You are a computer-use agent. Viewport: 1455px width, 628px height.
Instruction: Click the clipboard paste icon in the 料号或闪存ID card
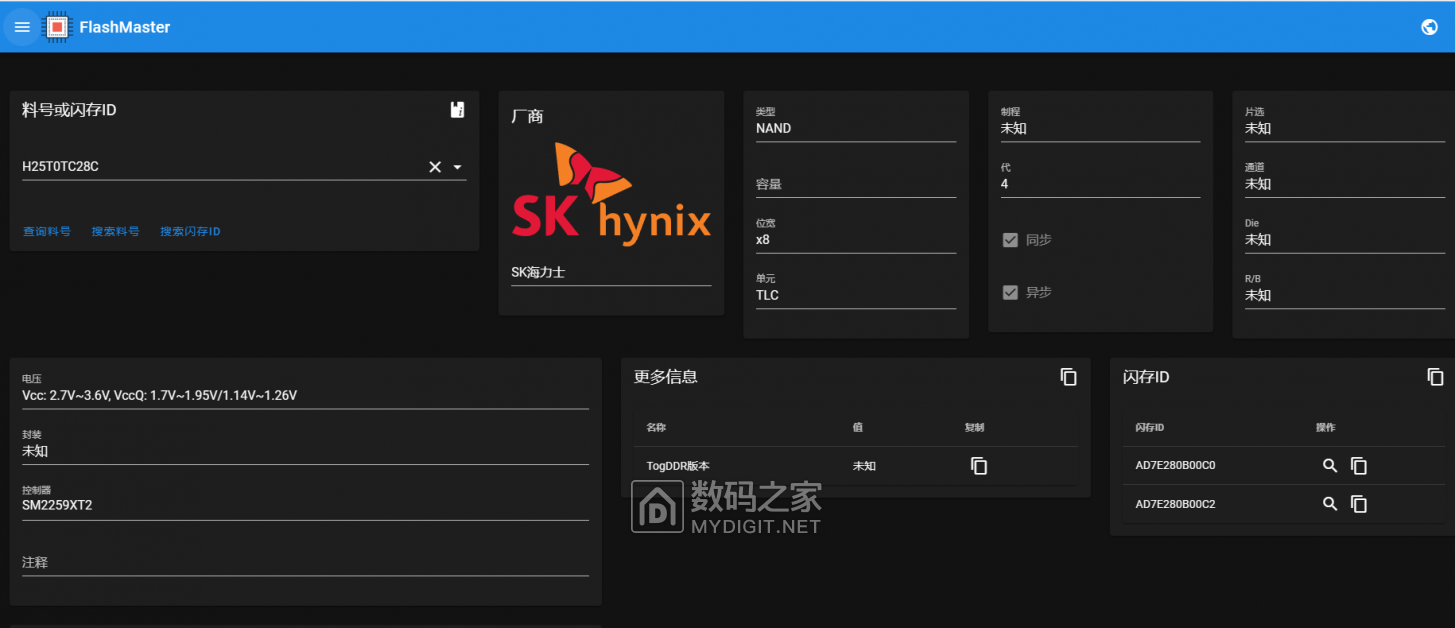tap(457, 109)
